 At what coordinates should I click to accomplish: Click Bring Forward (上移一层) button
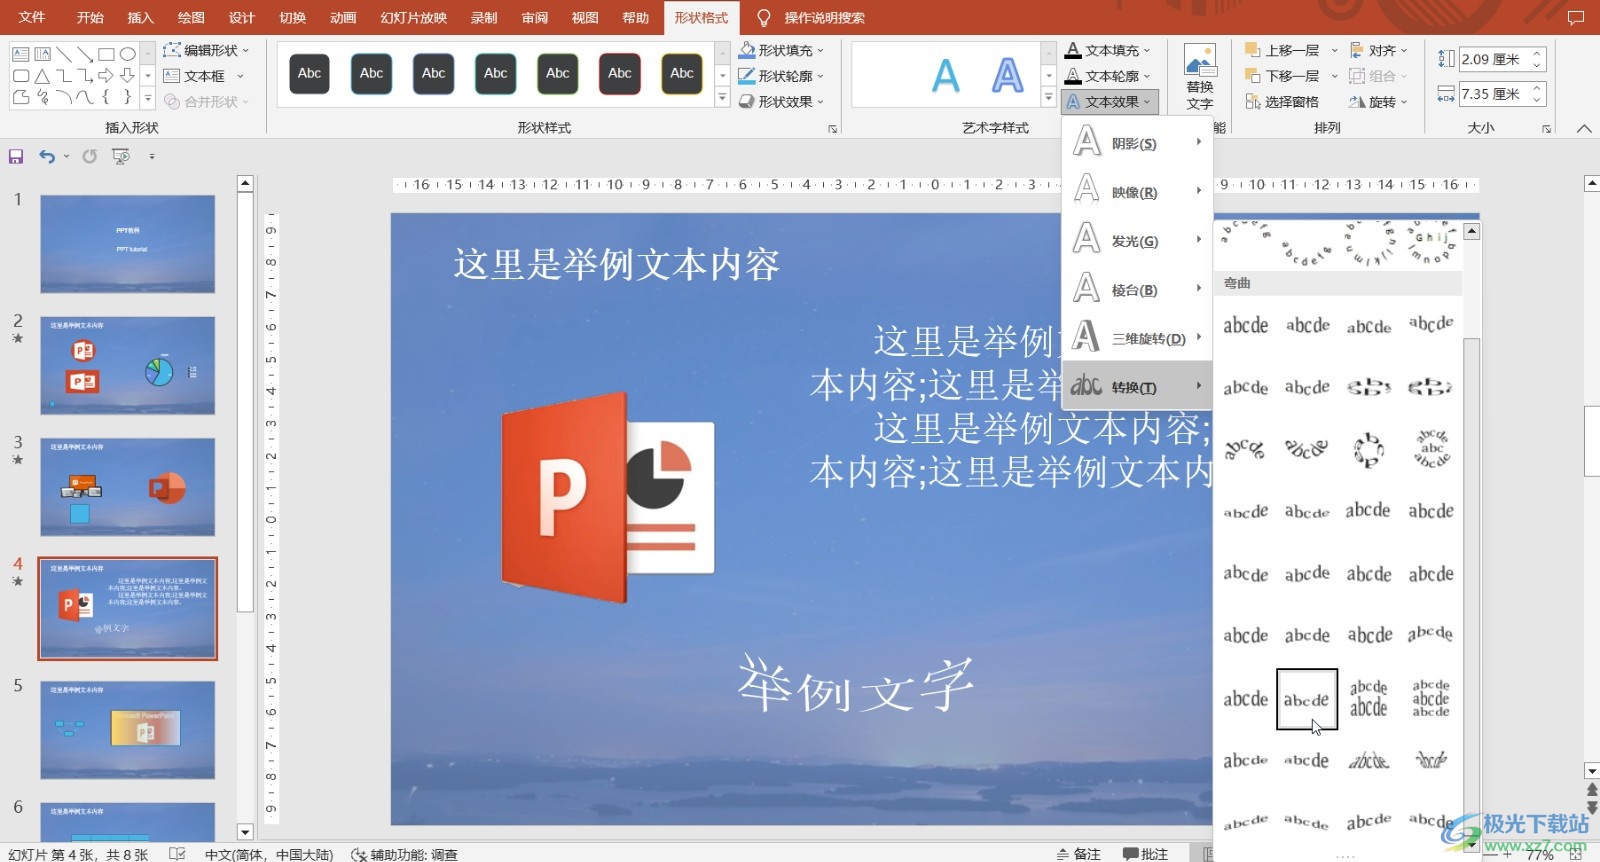click(x=1284, y=50)
